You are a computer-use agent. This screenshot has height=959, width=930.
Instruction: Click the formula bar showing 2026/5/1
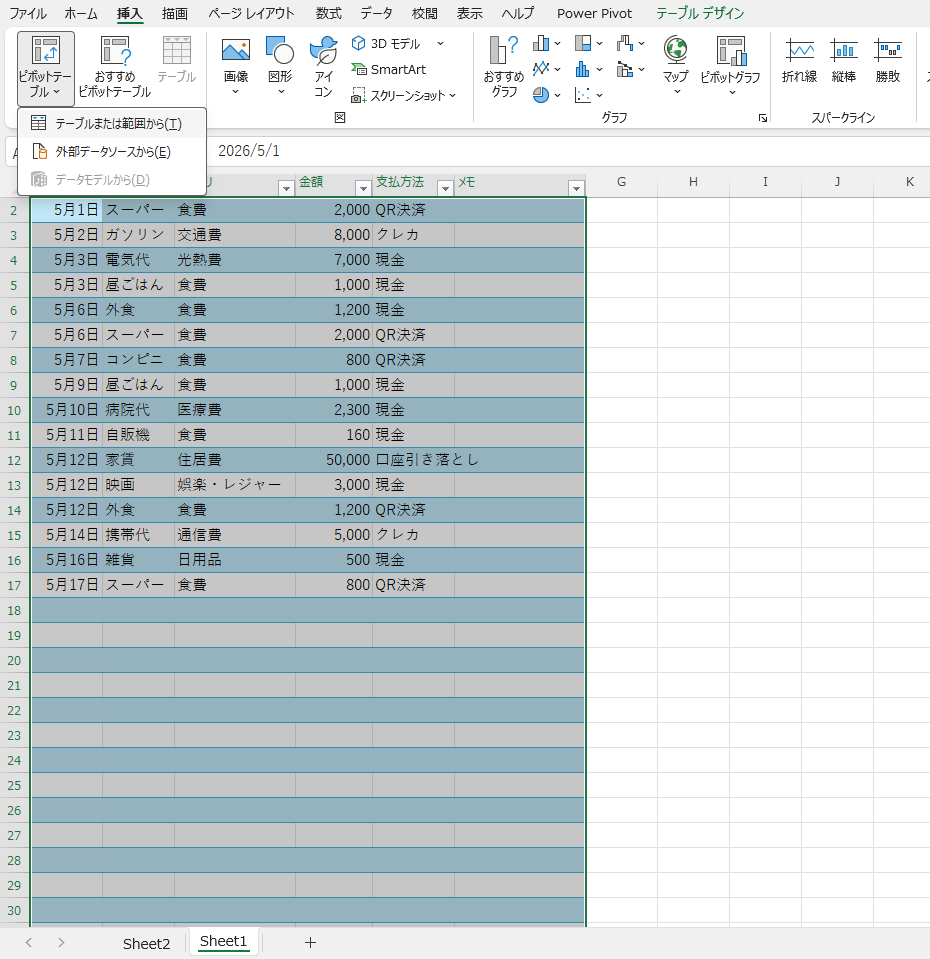[569, 151]
